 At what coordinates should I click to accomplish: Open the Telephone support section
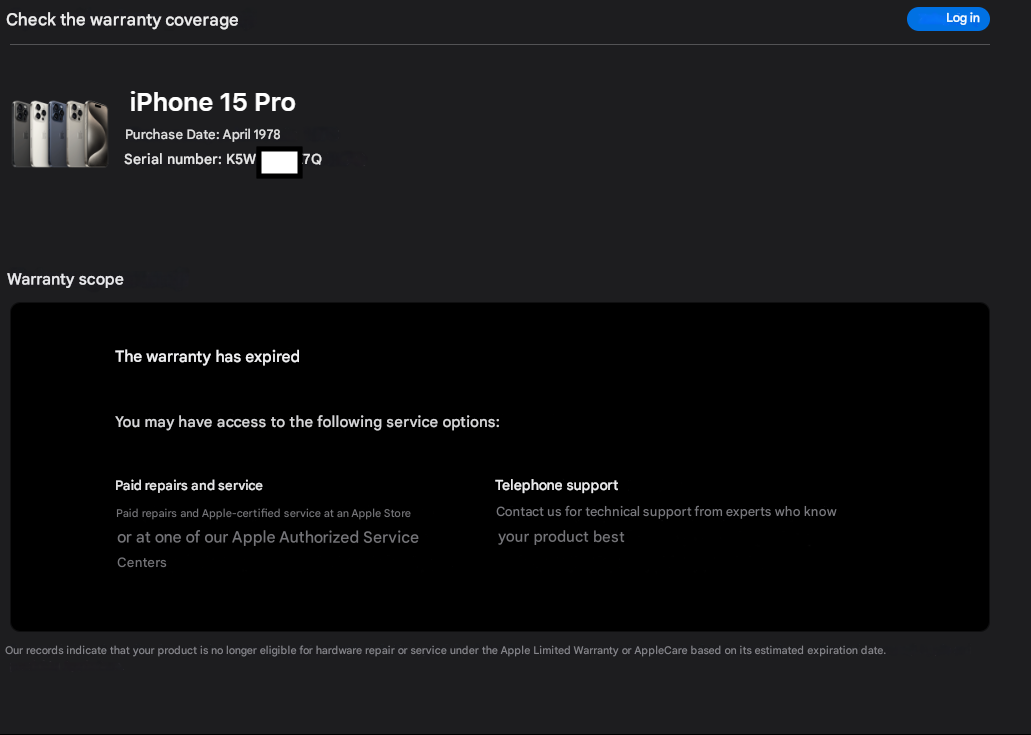(556, 485)
